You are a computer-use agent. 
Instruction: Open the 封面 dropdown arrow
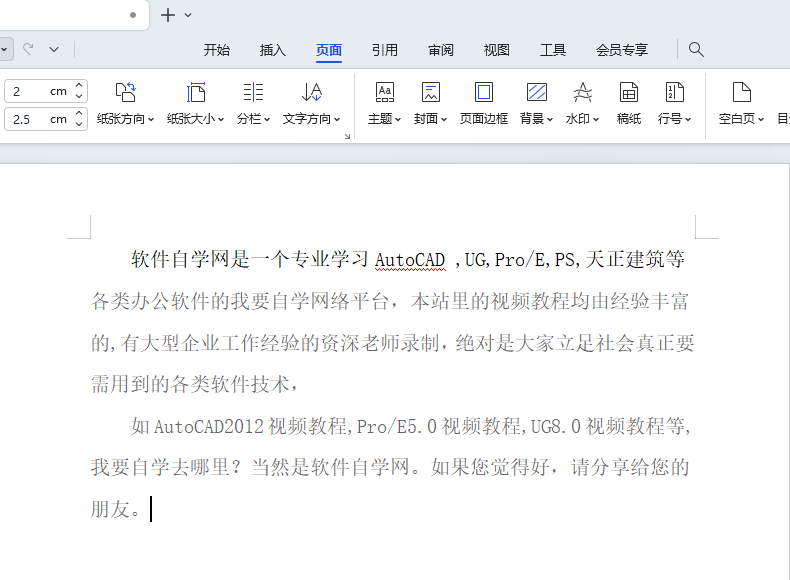(x=444, y=119)
